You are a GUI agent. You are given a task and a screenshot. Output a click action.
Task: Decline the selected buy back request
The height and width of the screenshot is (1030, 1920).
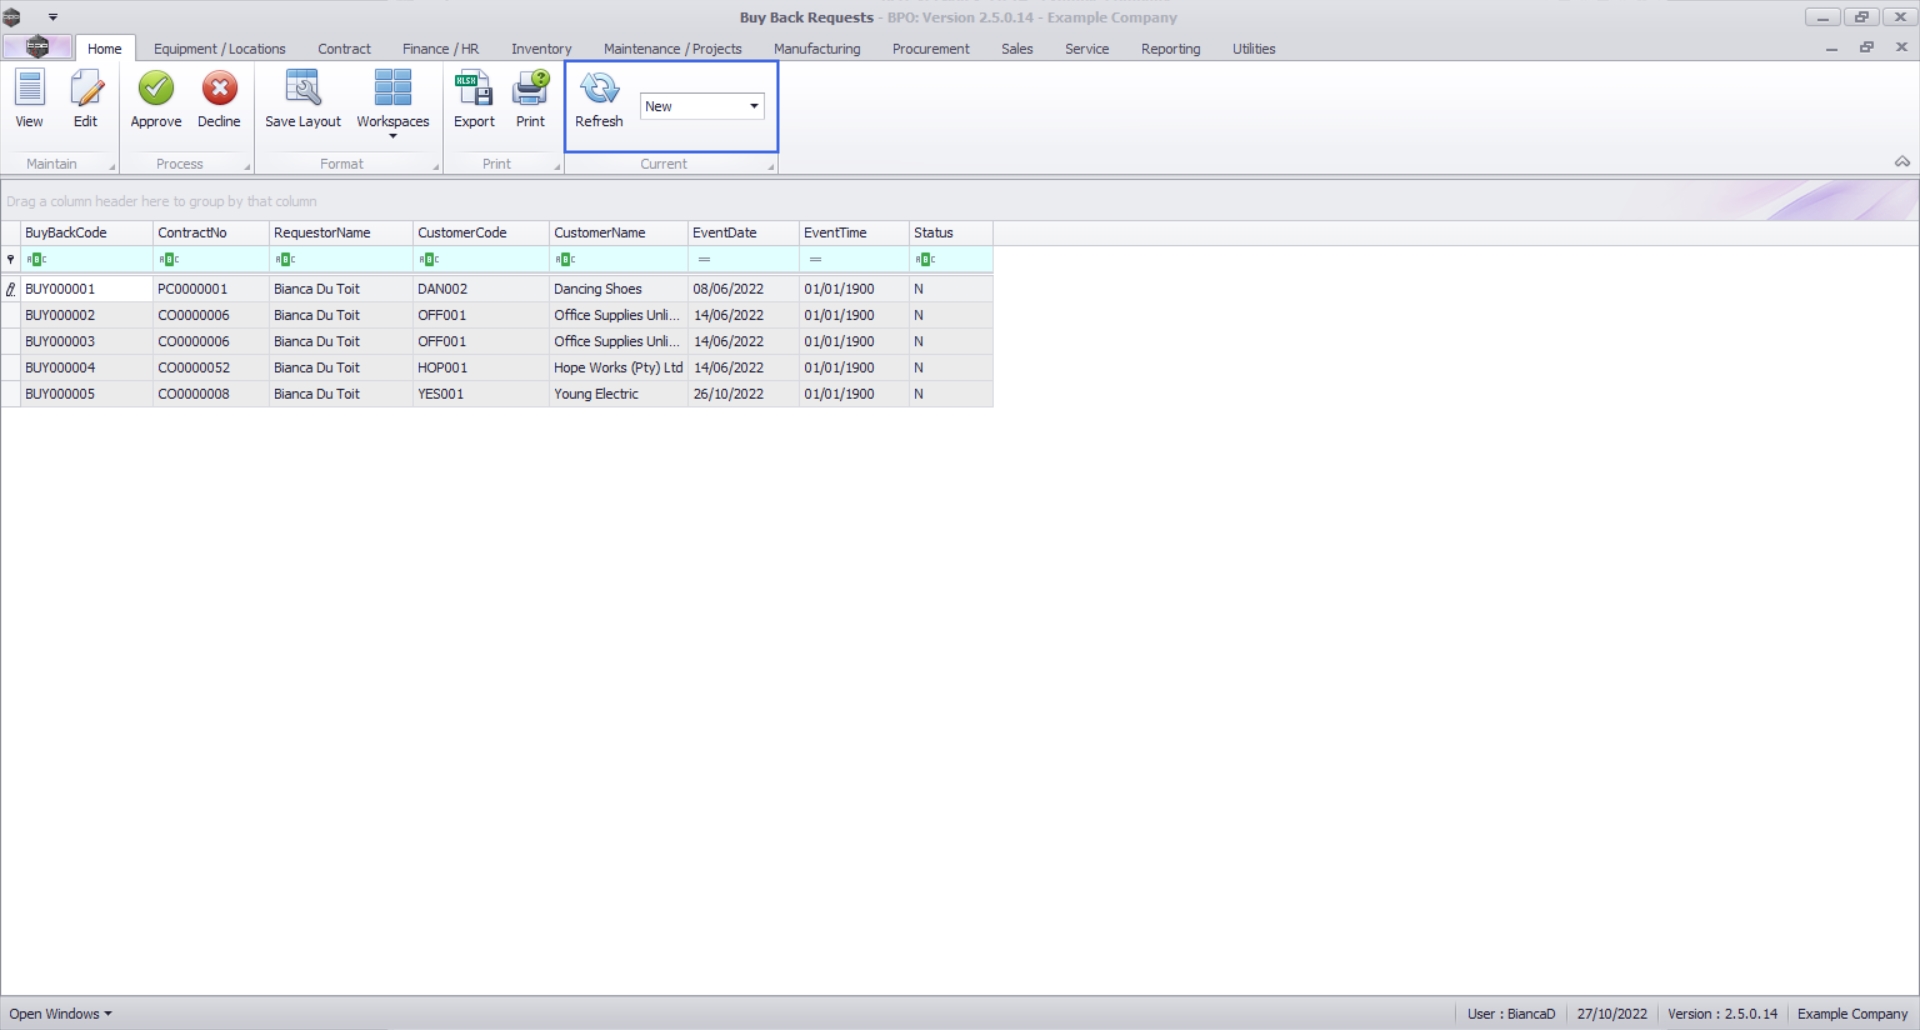[x=219, y=99]
